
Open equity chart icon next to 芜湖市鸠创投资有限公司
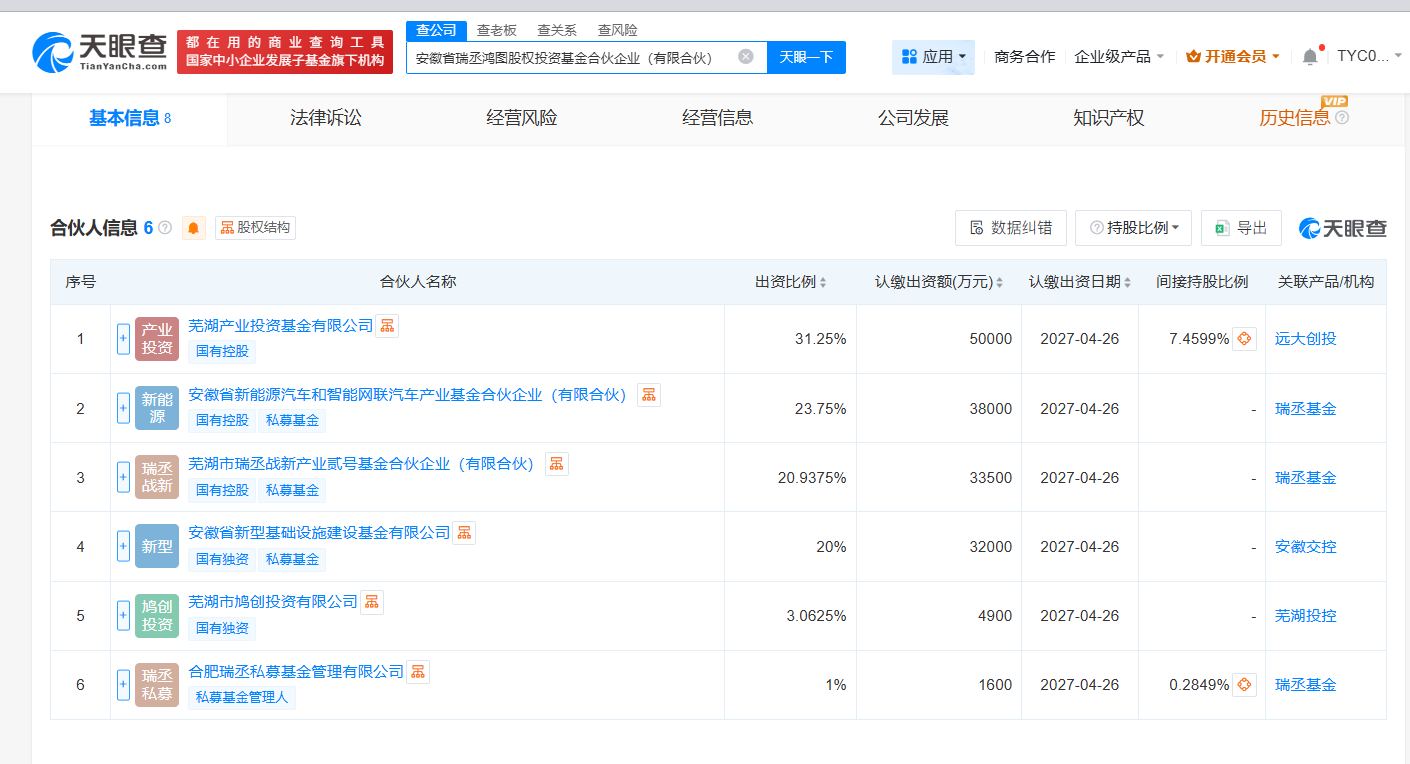(372, 602)
